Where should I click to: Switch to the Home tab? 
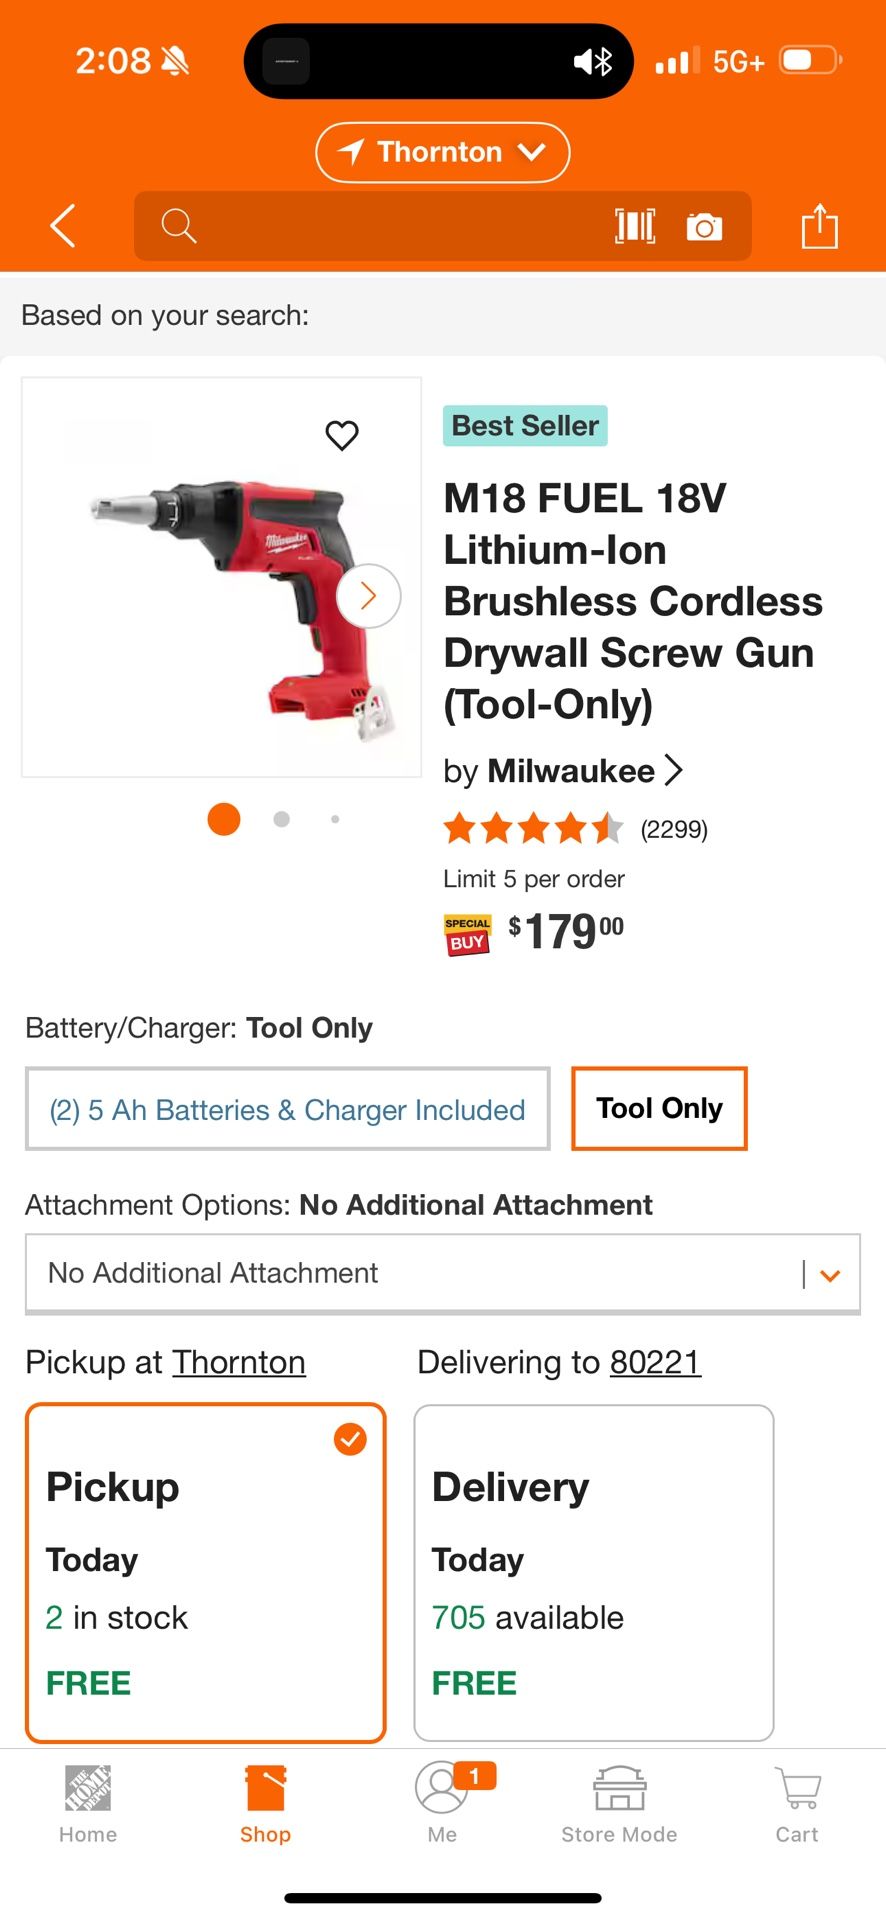pyautogui.click(x=87, y=1800)
